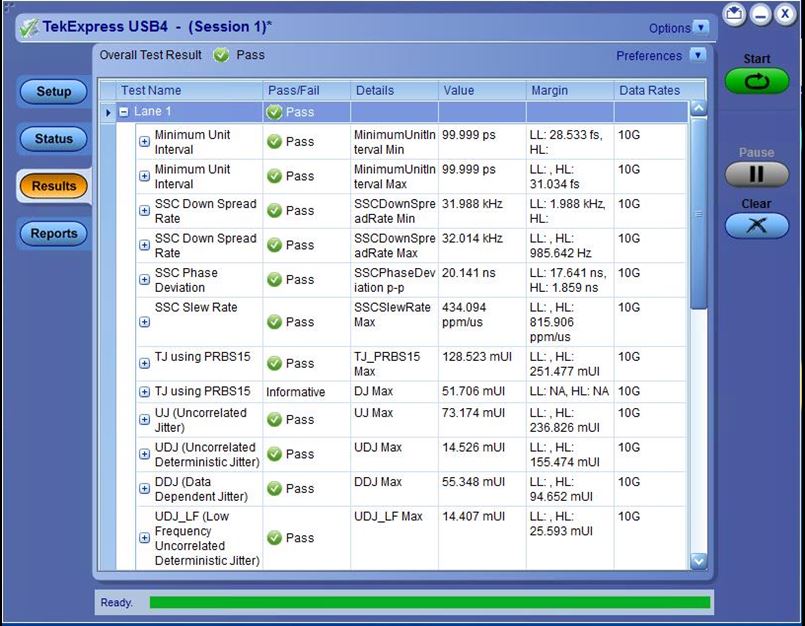Viewport: 805px width, 626px height.
Task: Open the Options dropdown menu
Action: [701, 28]
